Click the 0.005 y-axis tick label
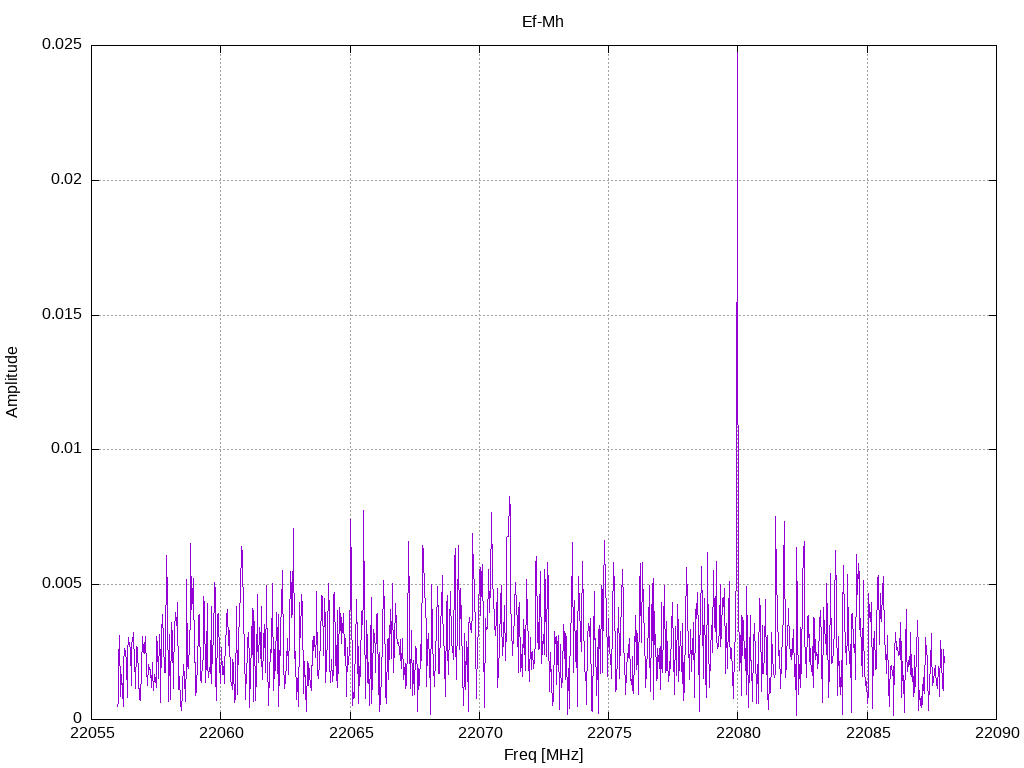The width and height of the screenshot is (1024, 768). [x=61, y=584]
